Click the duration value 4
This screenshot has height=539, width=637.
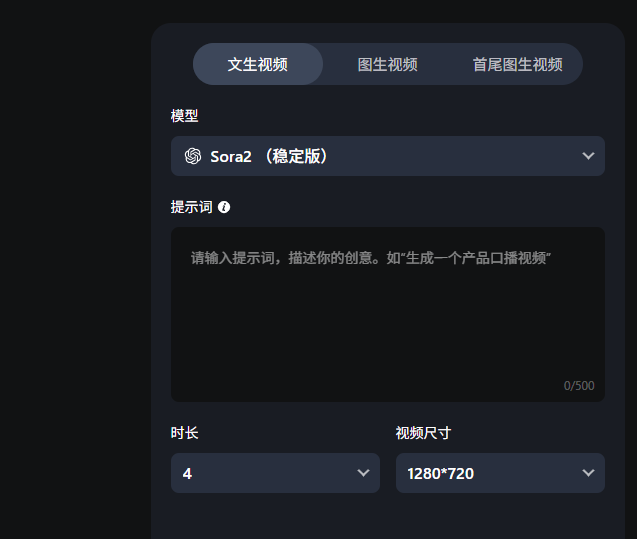coord(187,473)
